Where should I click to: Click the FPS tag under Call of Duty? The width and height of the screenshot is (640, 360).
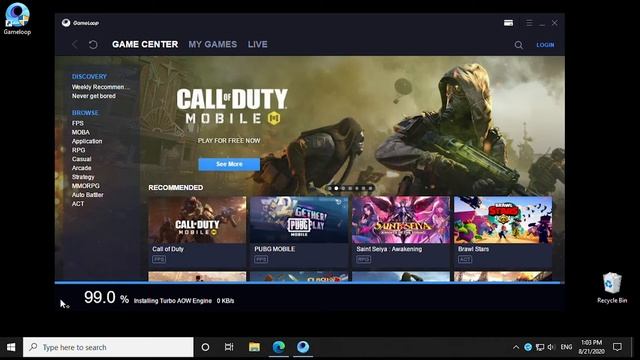tap(159, 259)
